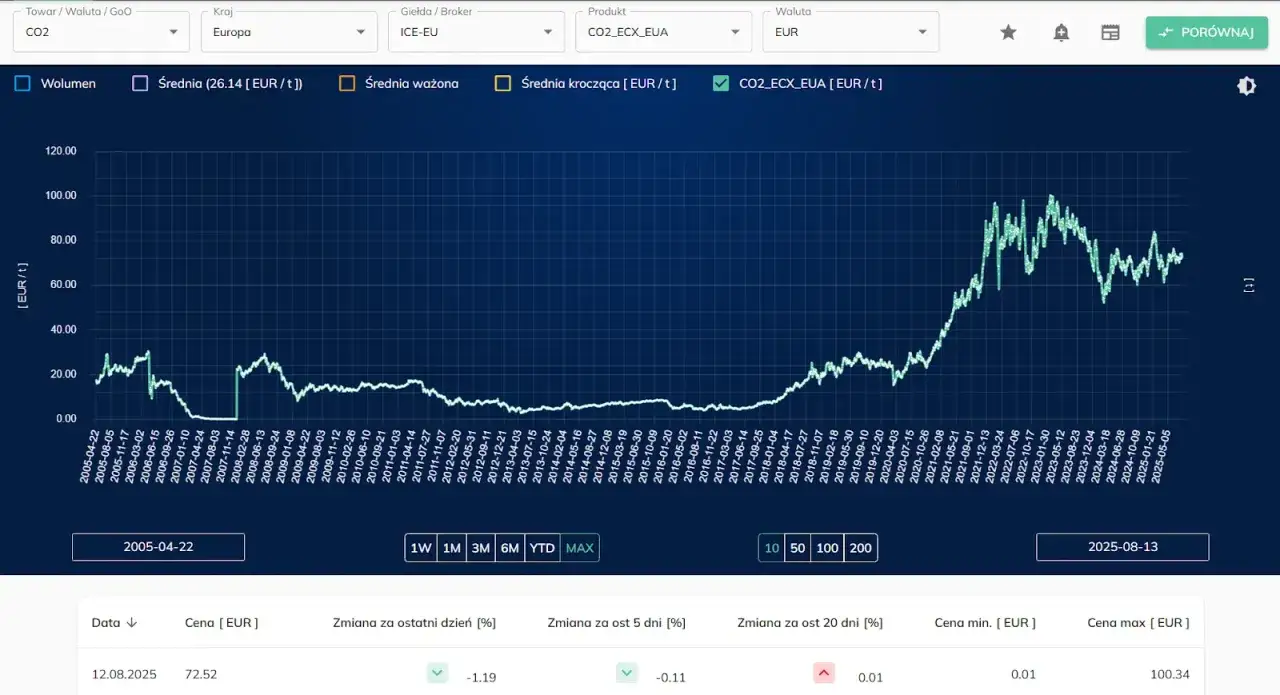Click the start date field 2005-04-22
The image size is (1280, 695).
(158, 547)
